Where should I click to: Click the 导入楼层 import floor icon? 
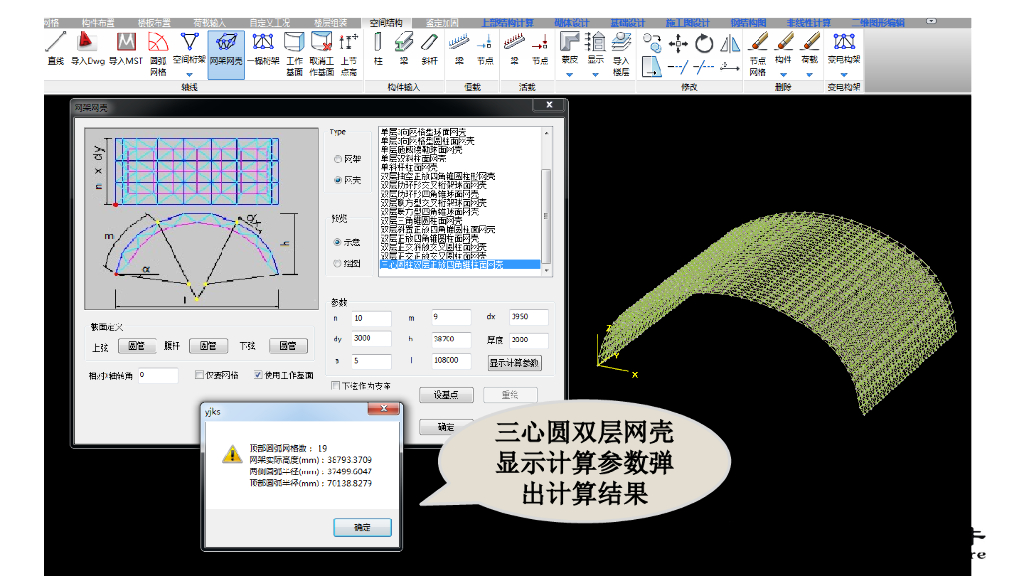[x=621, y=50]
